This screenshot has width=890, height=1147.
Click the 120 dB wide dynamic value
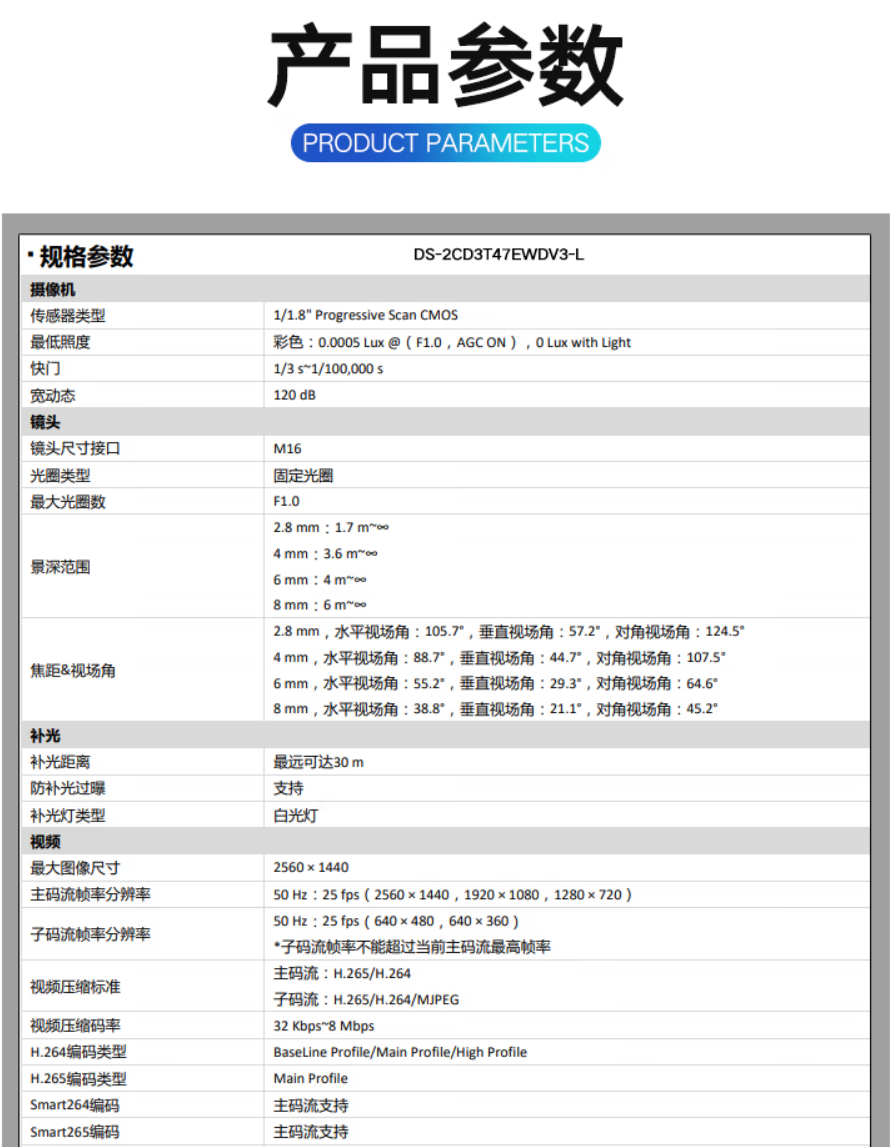pyautogui.click(x=296, y=395)
